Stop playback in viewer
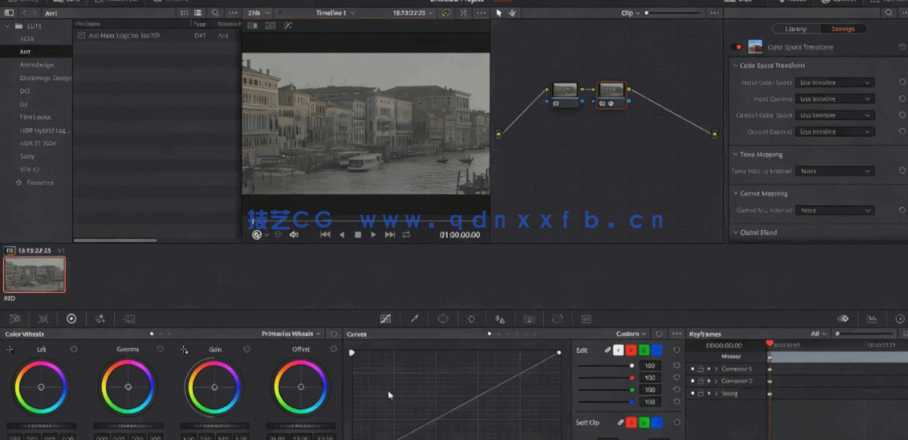The width and height of the screenshot is (908, 440). point(358,234)
